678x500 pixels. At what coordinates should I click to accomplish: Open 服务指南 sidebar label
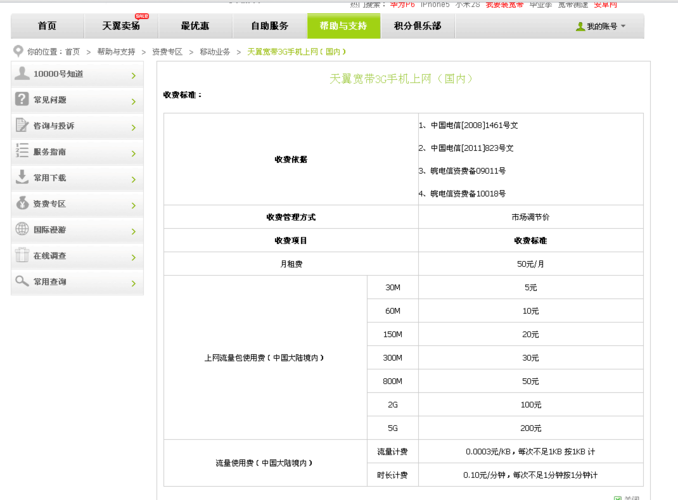tap(50, 152)
